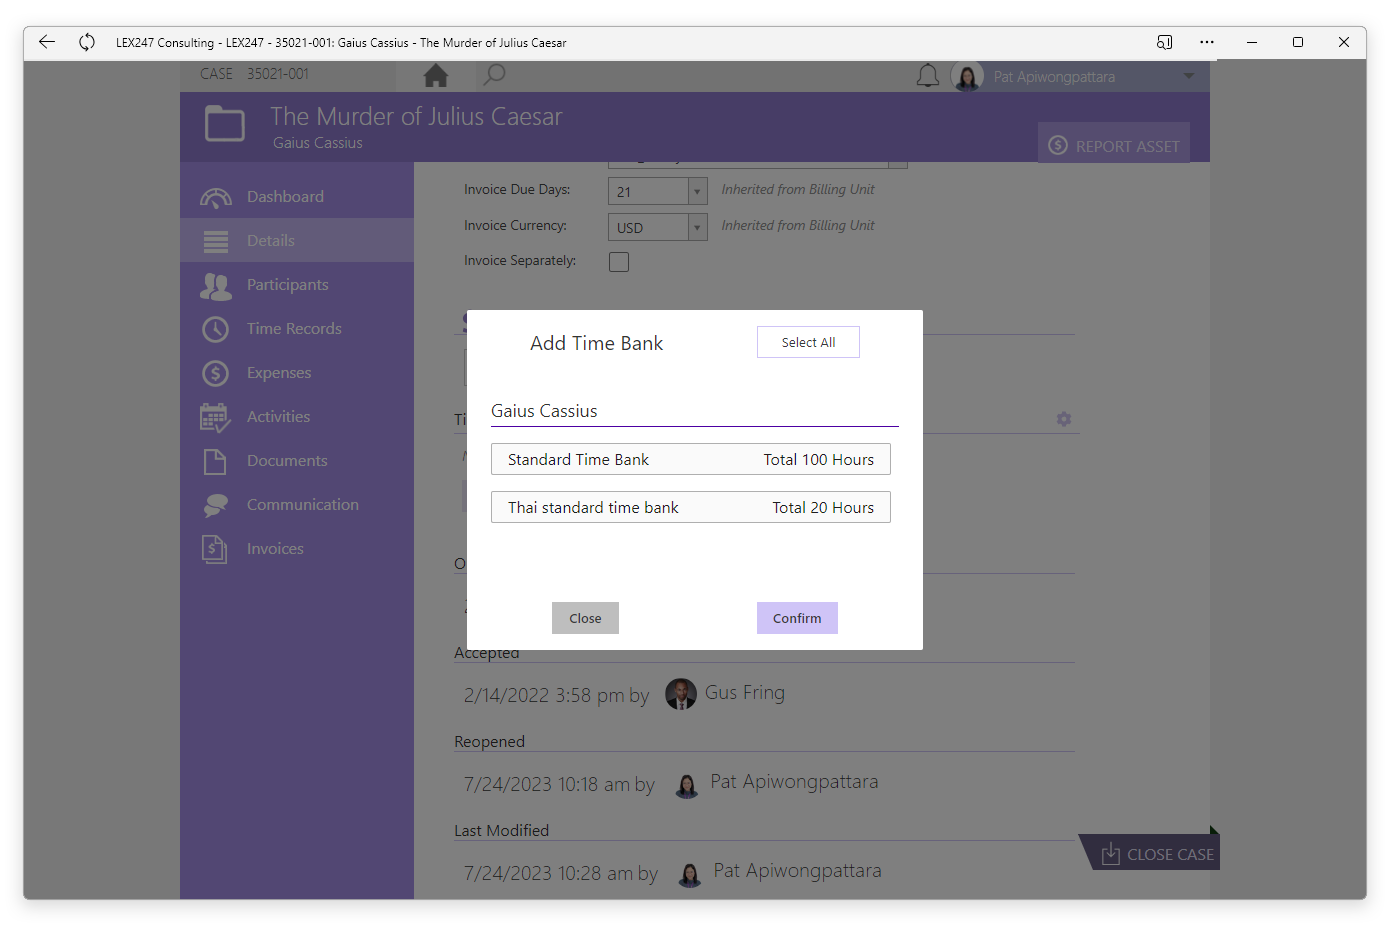This screenshot has width=1390, height=925.
Task: Click the Gus Fring name
Action: tap(745, 692)
